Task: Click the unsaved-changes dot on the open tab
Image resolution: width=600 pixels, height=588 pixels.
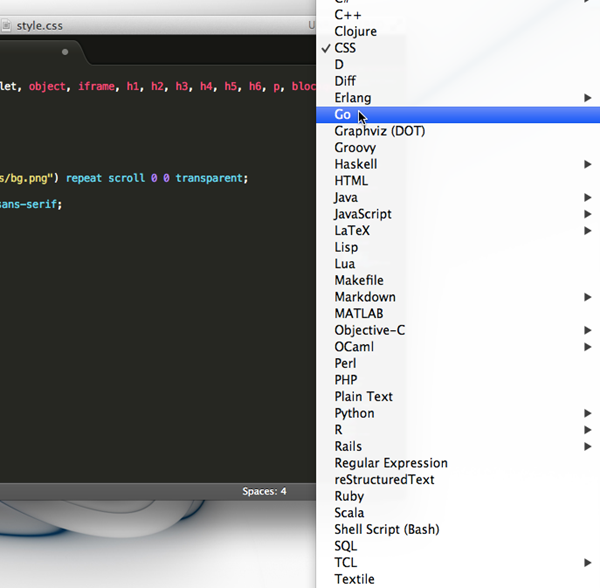Action: pyautogui.click(x=65, y=51)
